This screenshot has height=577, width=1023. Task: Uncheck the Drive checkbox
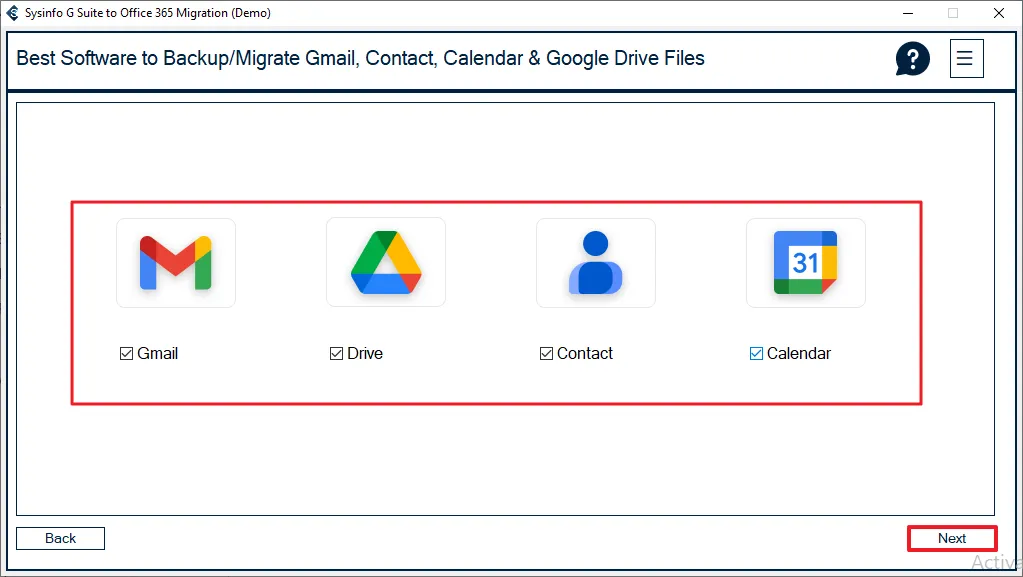337,354
